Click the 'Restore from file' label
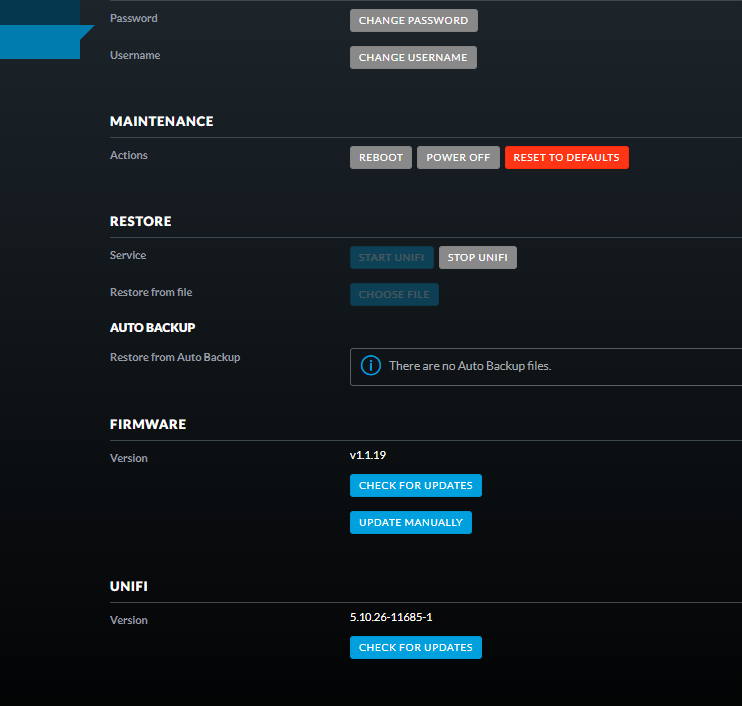The width and height of the screenshot is (742, 706). pos(151,292)
